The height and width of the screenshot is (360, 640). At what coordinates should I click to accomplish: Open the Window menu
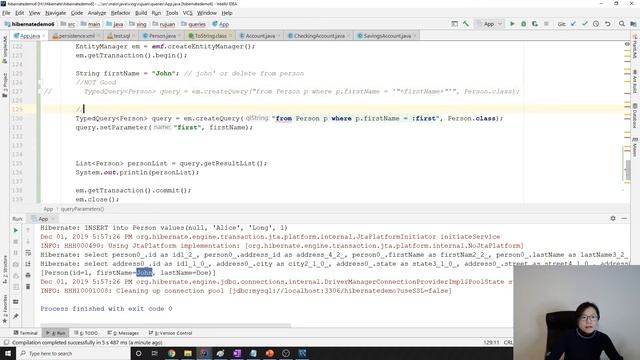click(x=207, y=13)
